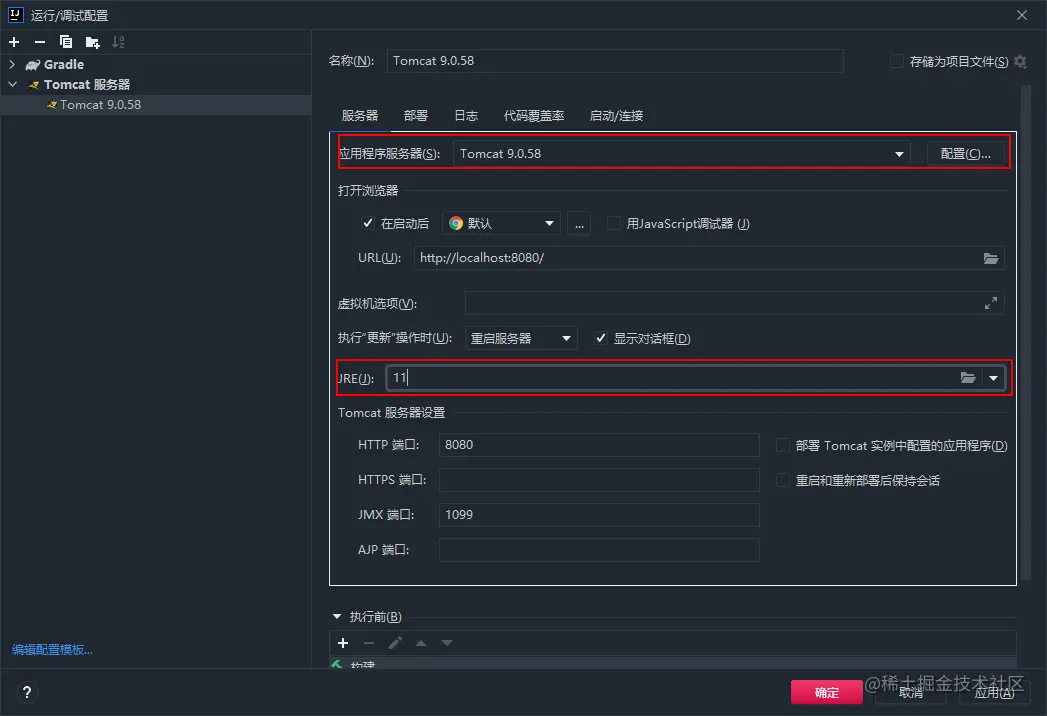Remove before-launch task minus icon
The height and width of the screenshot is (716, 1047).
[369, 643]
